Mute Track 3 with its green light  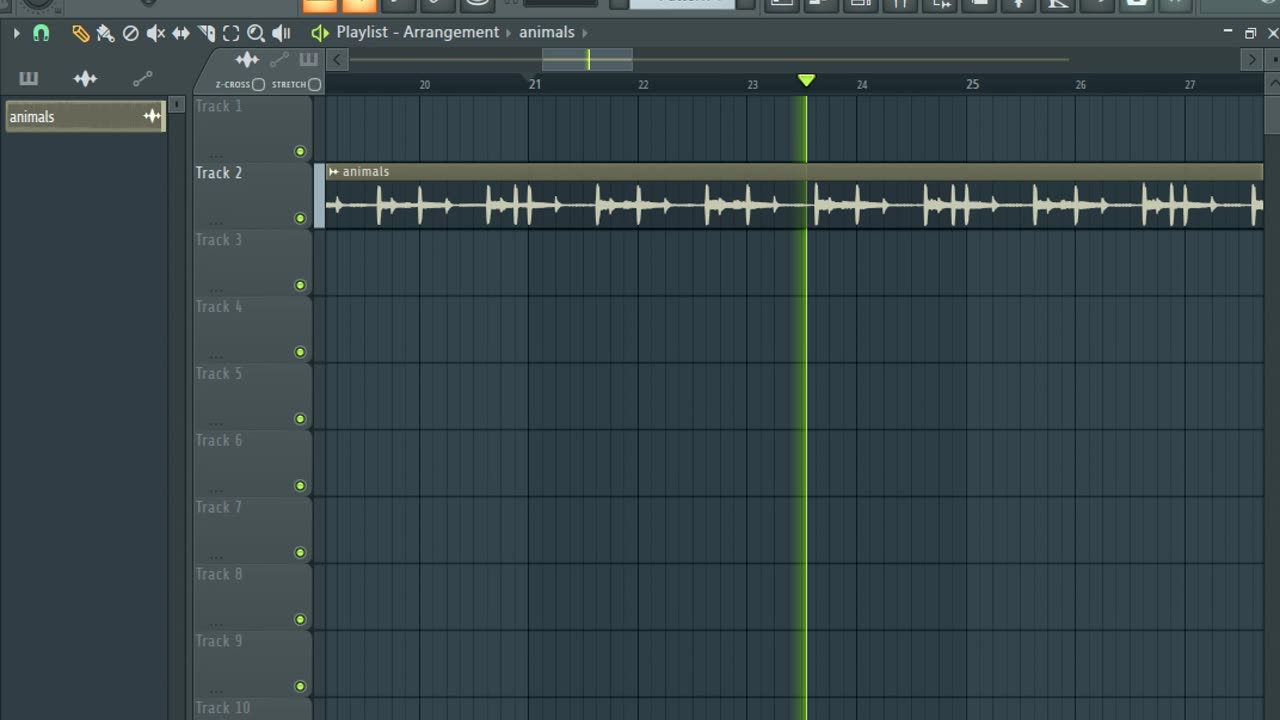(300, 285)
